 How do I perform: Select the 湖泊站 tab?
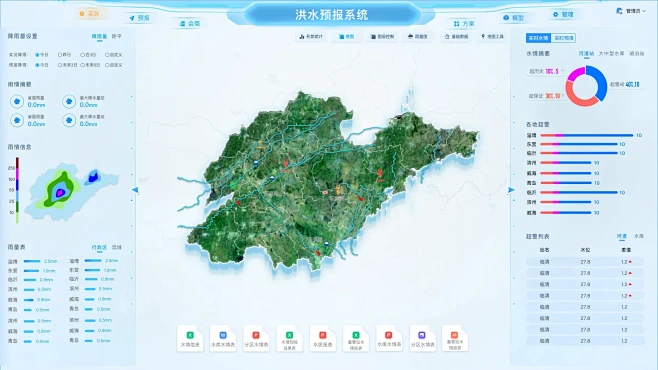point(637,54)
